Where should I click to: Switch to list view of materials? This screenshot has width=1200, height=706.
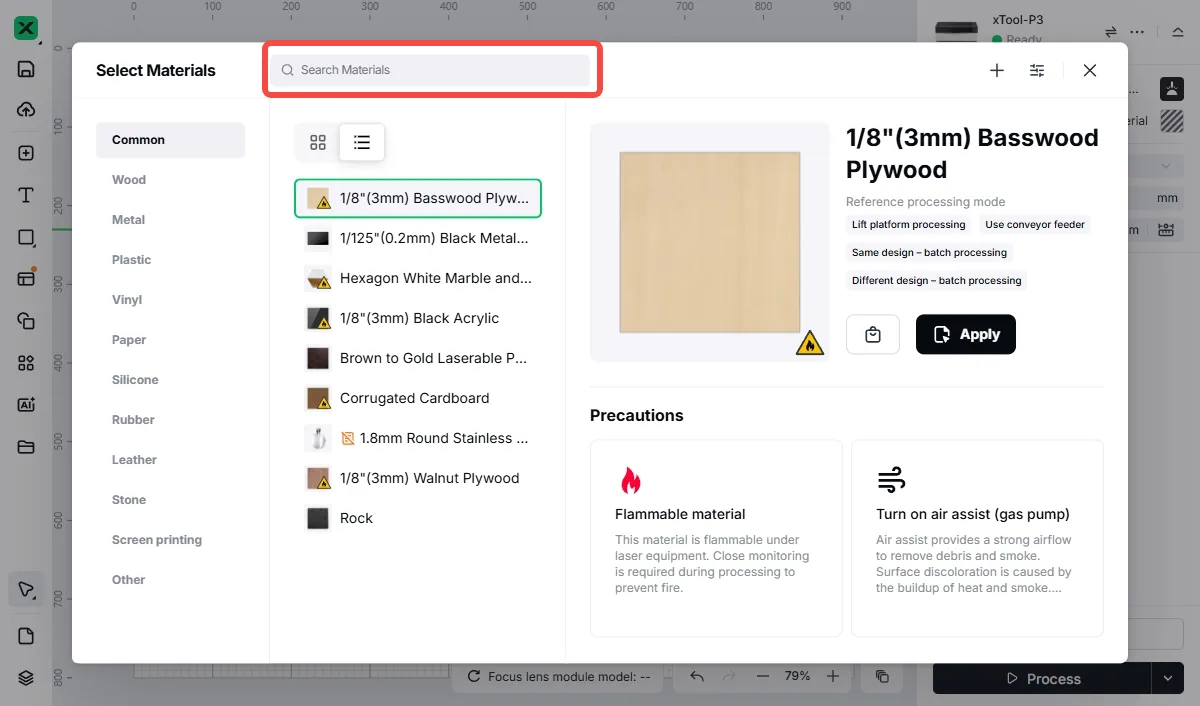click(x=362, y=143)
